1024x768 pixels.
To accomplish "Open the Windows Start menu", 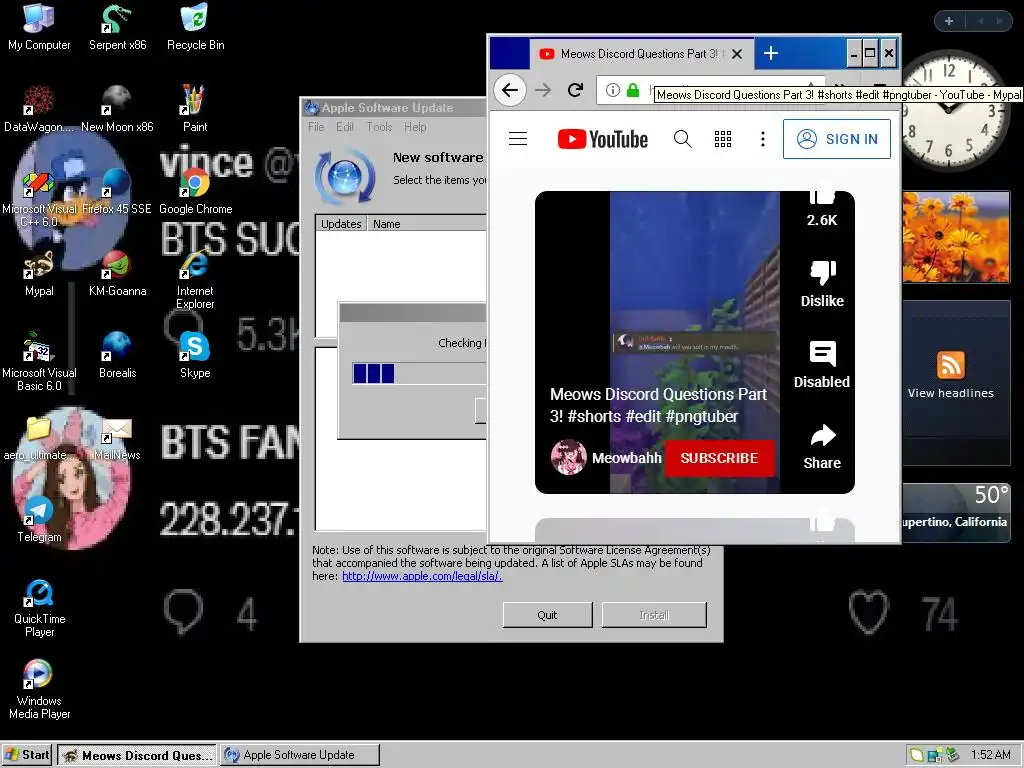I will coord(27,754).
